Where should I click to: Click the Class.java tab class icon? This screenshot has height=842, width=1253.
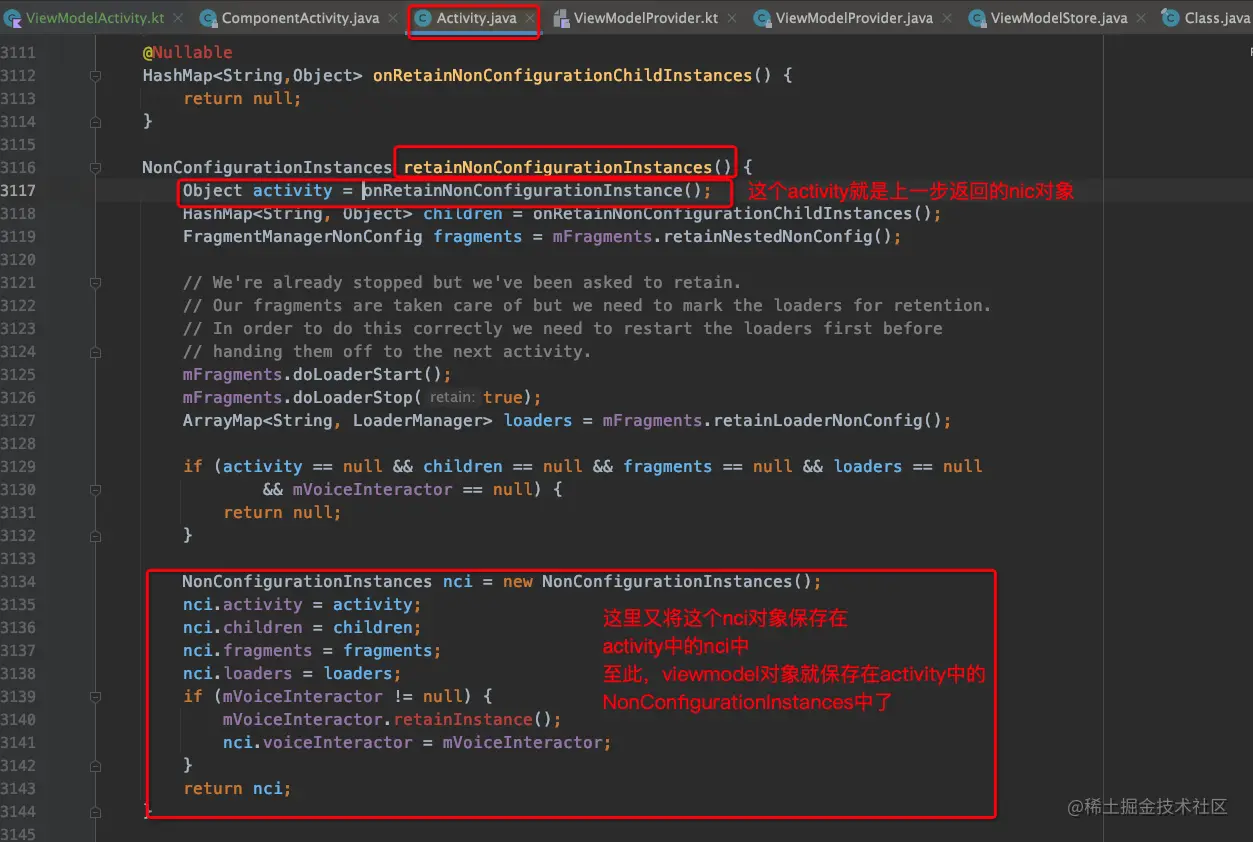(1170, 18)
